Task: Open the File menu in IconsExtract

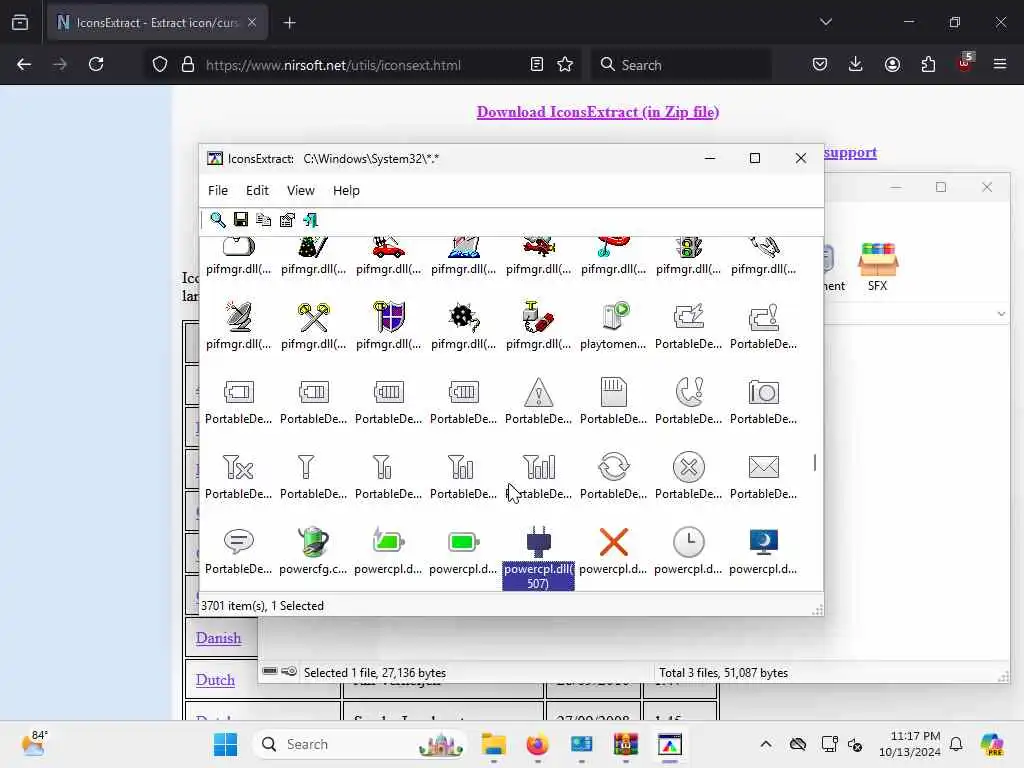Action: pyautogui.click(x=218, y=191)
